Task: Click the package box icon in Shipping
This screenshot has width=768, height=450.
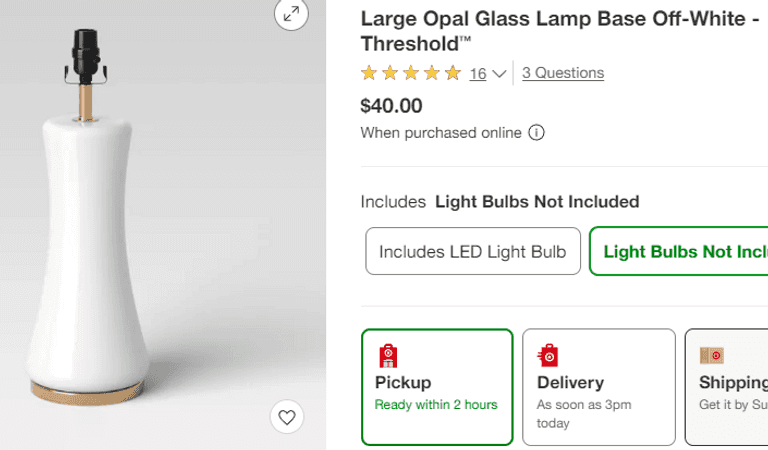Action: (x=712, y=356)
